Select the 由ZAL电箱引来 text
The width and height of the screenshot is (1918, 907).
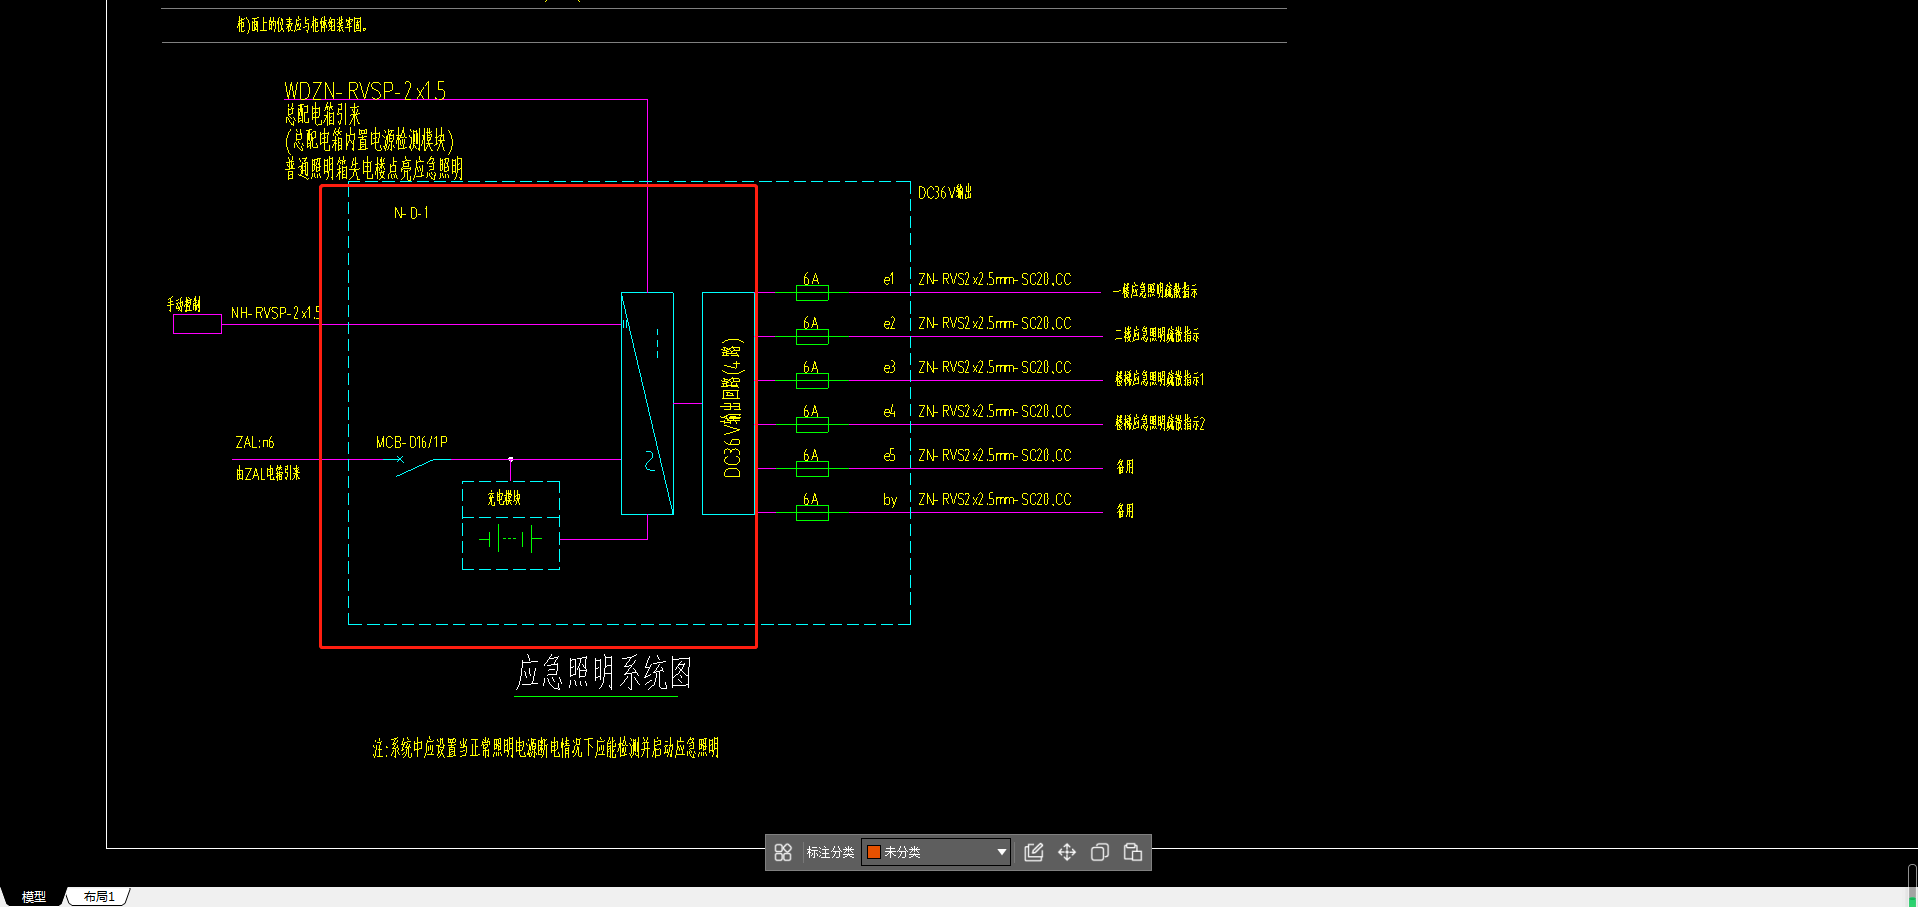click(x=268, y=473)
